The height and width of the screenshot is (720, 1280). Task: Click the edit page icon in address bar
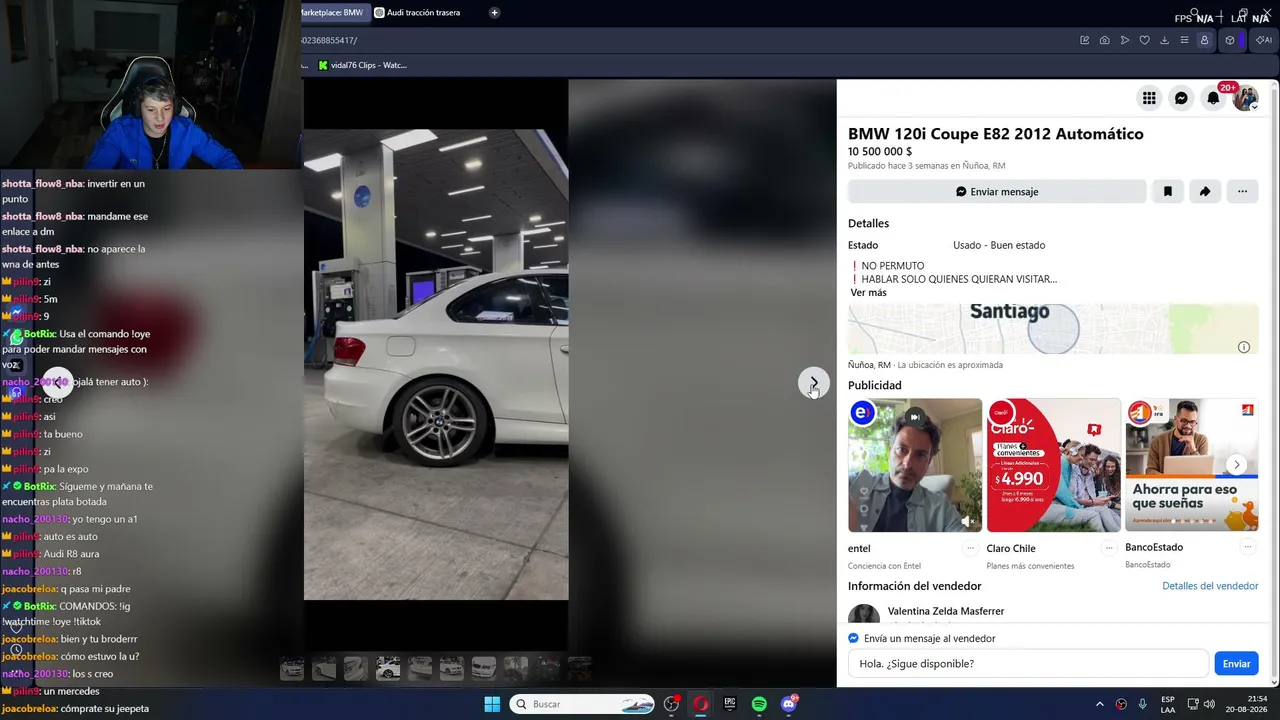(x=1084, y=40)
